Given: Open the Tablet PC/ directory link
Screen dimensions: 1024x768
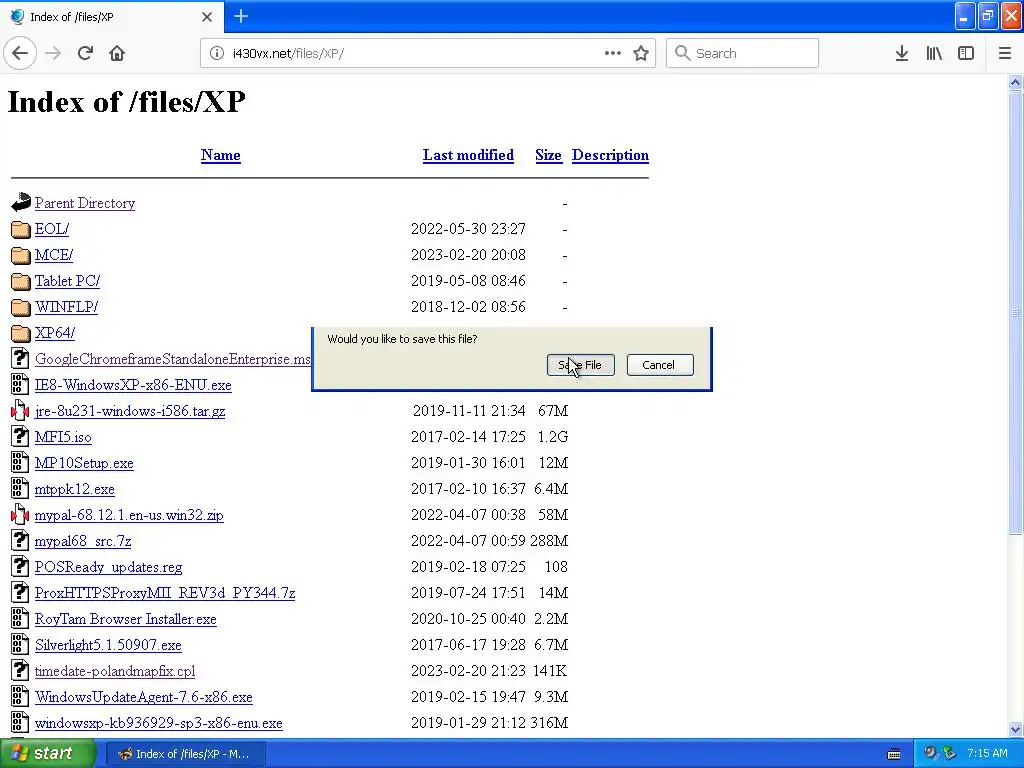Looking at the screenshot, I should click(67, 281).
